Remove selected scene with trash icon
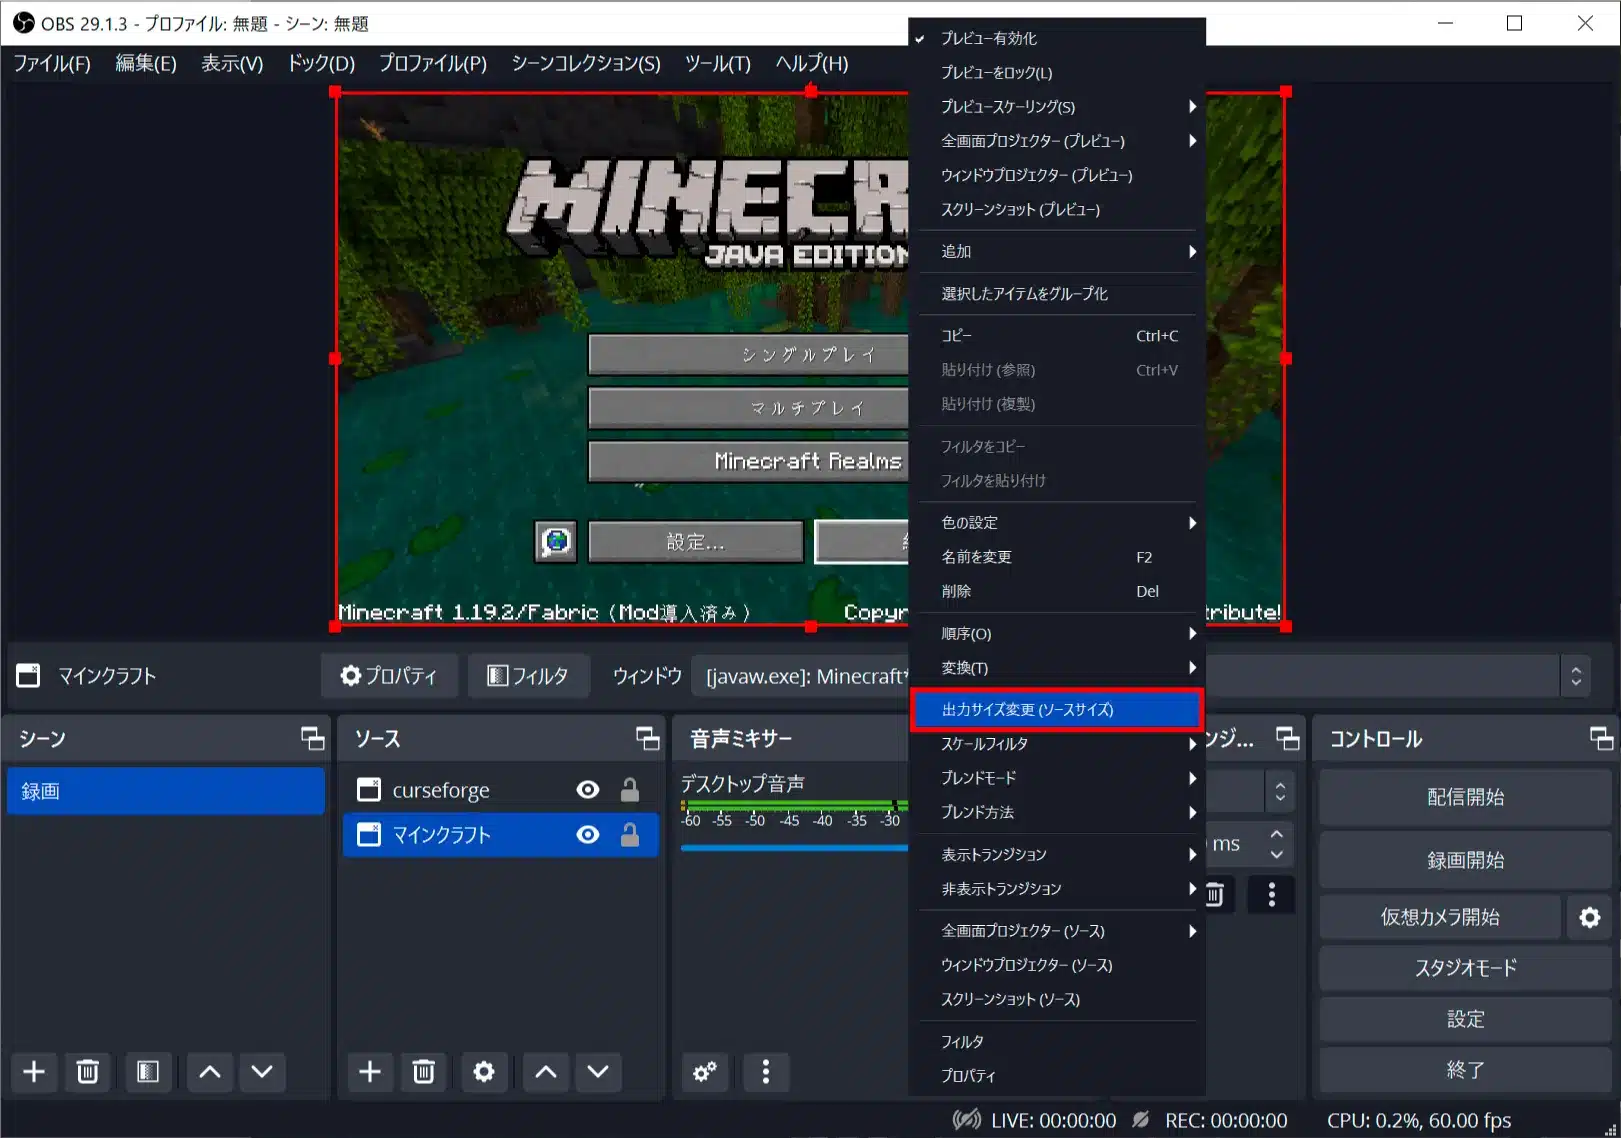Screen dimensions: 1621x1138 pos(88,1072)
